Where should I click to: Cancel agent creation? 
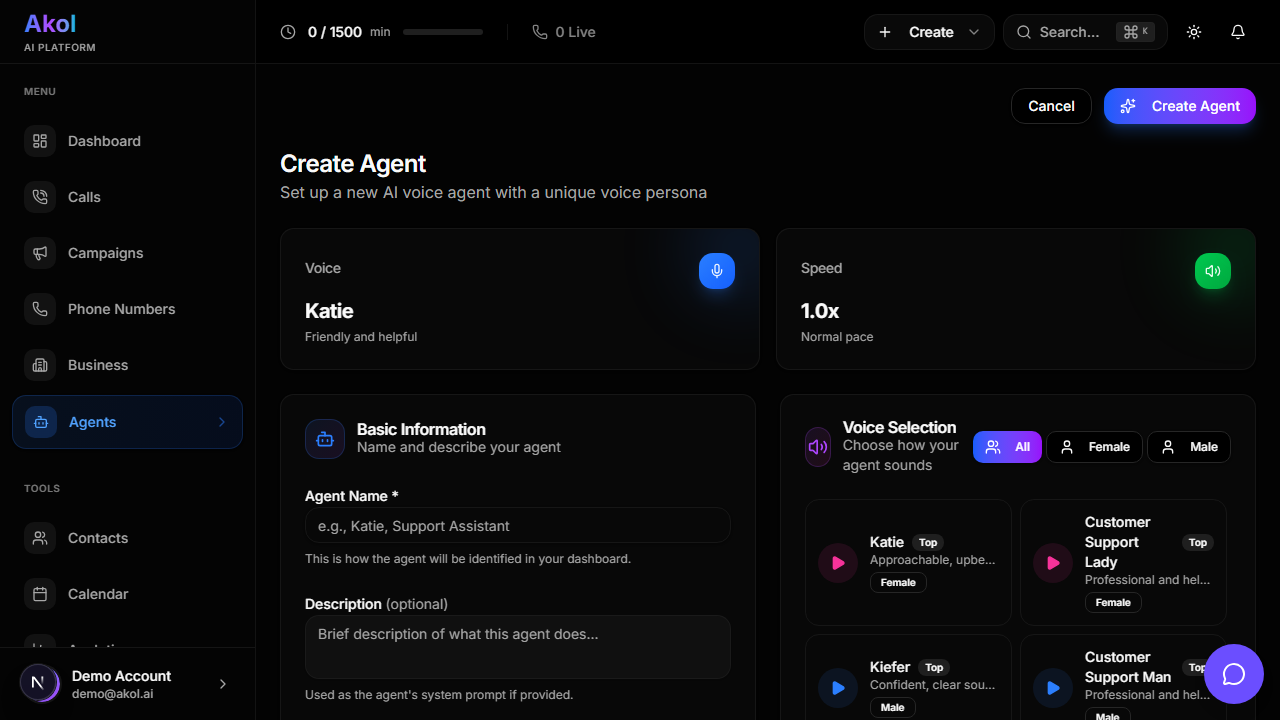(1051, 105)
